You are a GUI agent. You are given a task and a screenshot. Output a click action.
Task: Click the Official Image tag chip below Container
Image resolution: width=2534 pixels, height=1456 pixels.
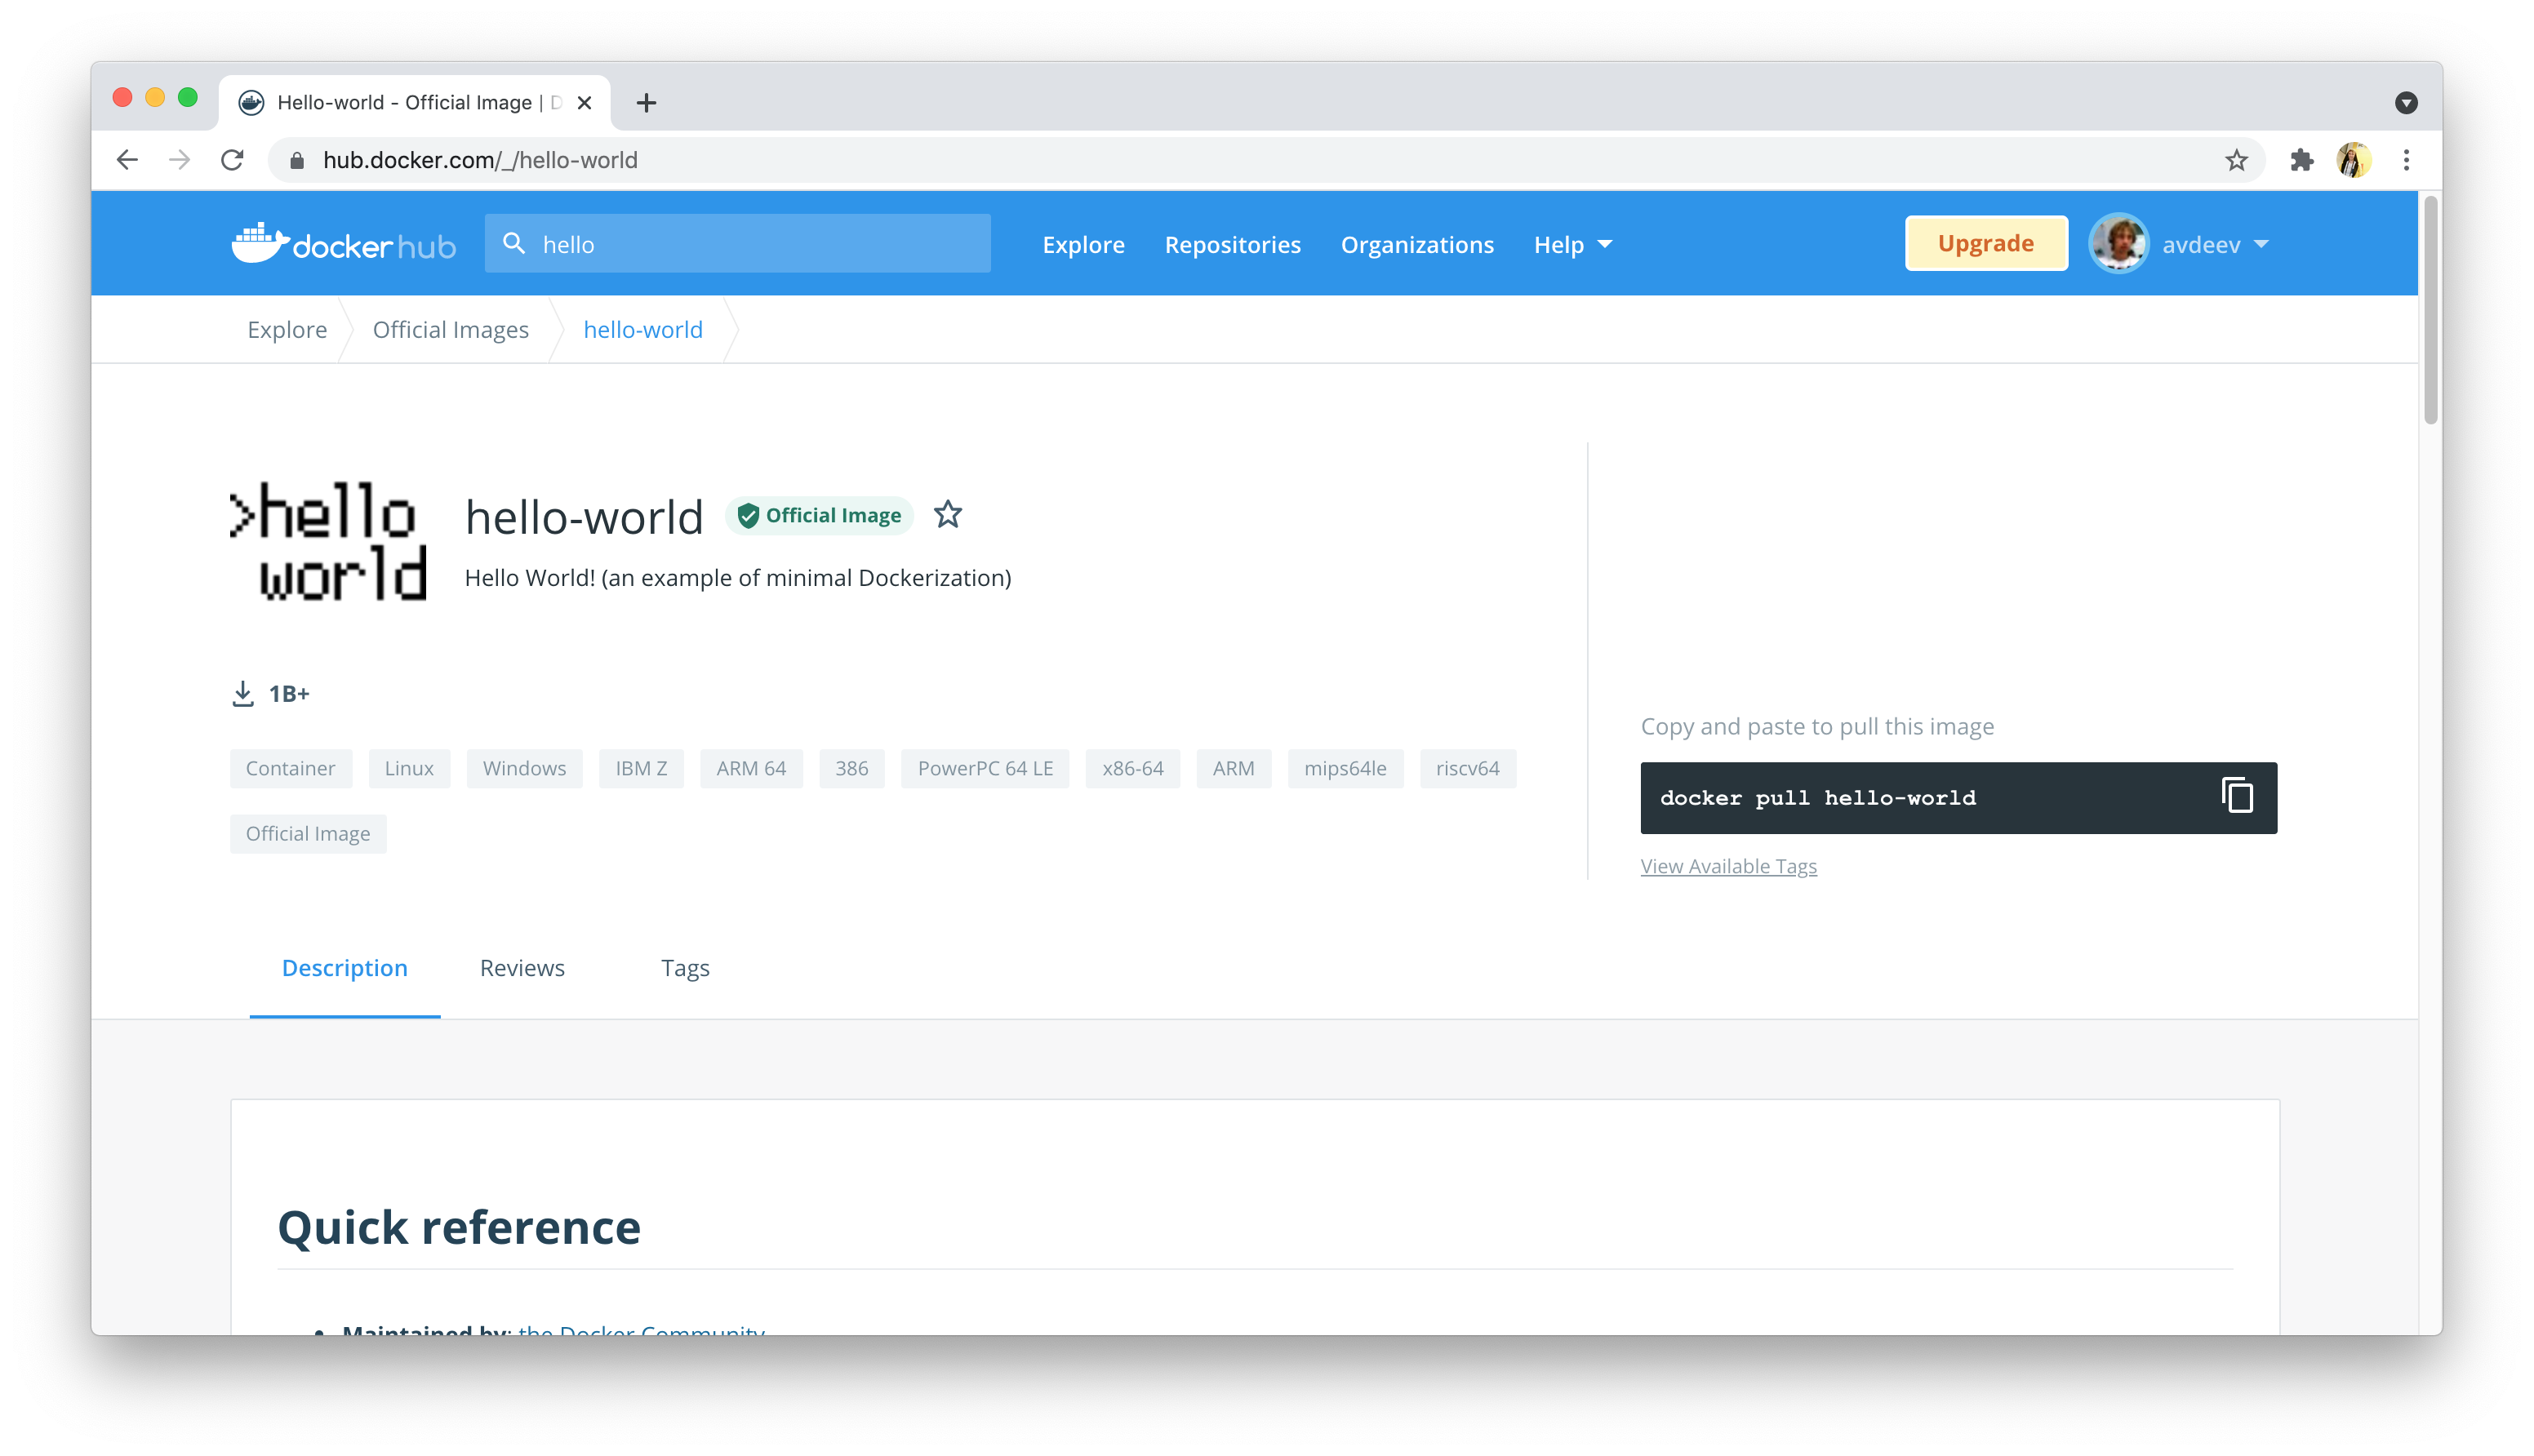coord(308,833)
